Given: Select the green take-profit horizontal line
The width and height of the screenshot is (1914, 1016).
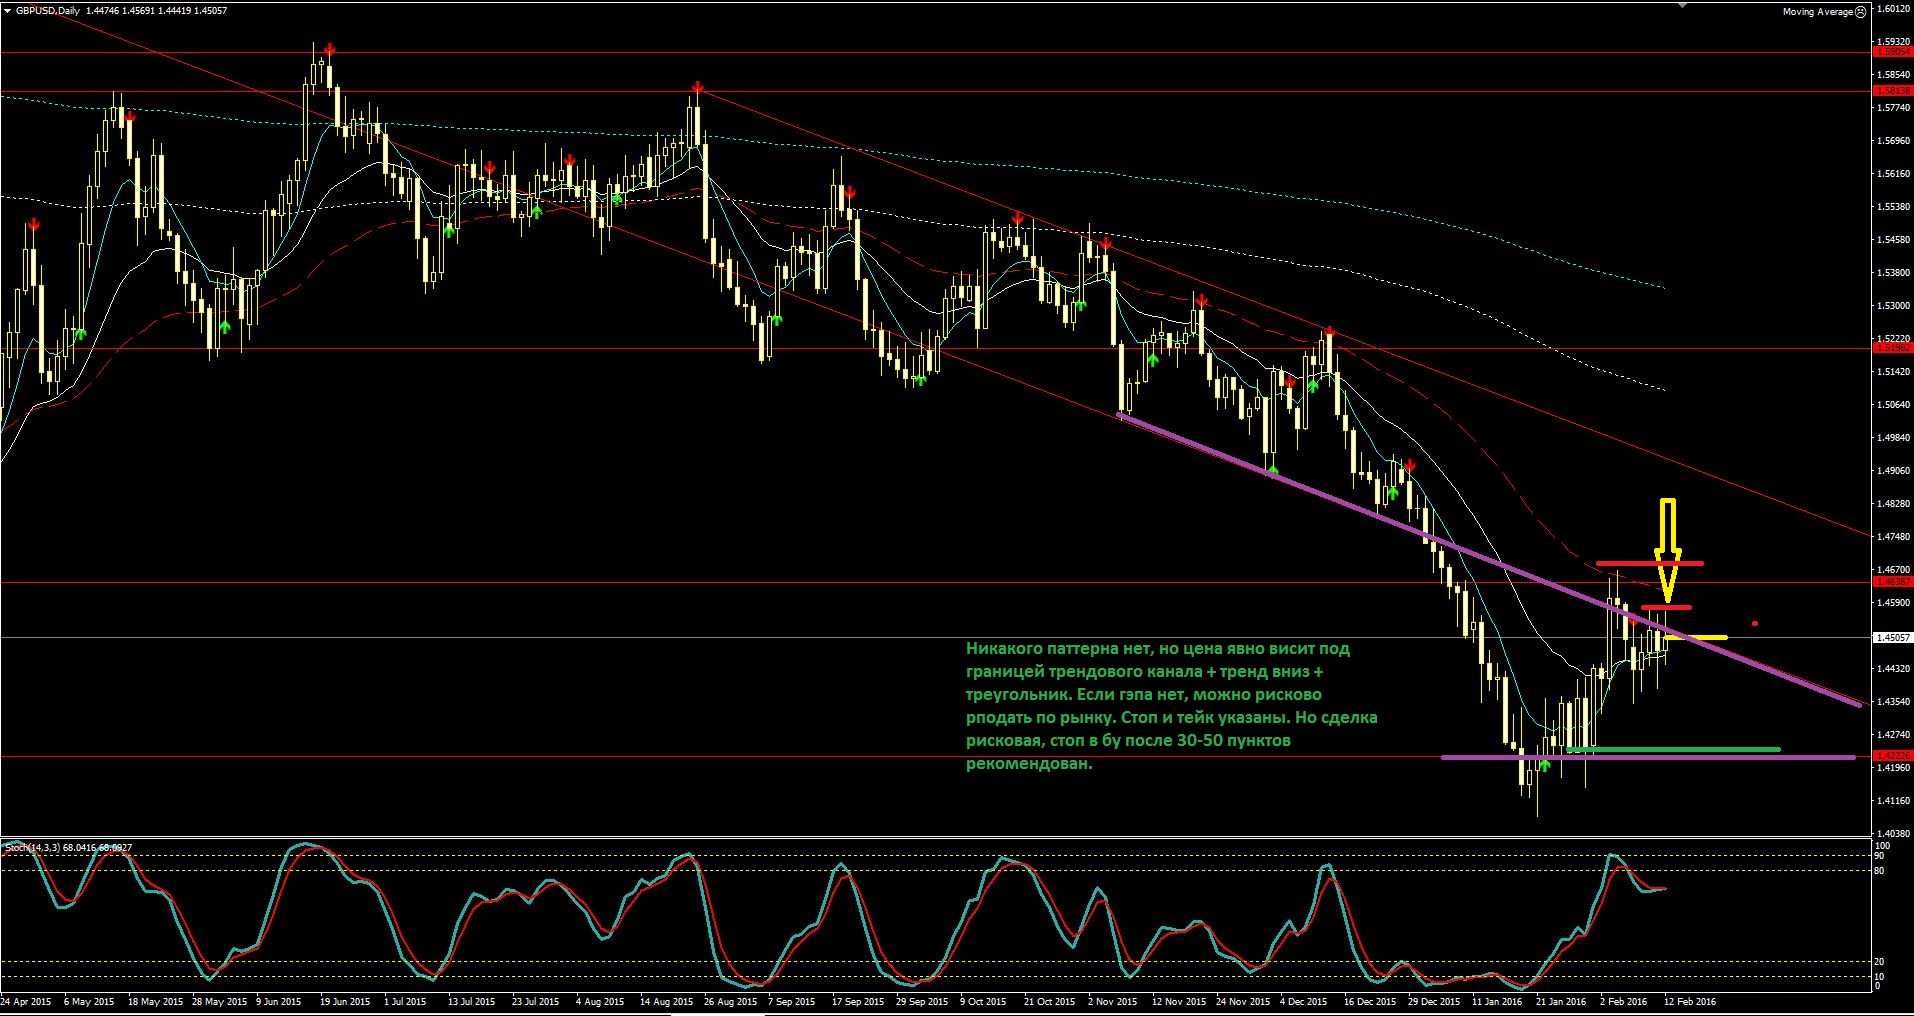Looking at the screenshot, I should pyautogui.click(x=1673, y=749).
